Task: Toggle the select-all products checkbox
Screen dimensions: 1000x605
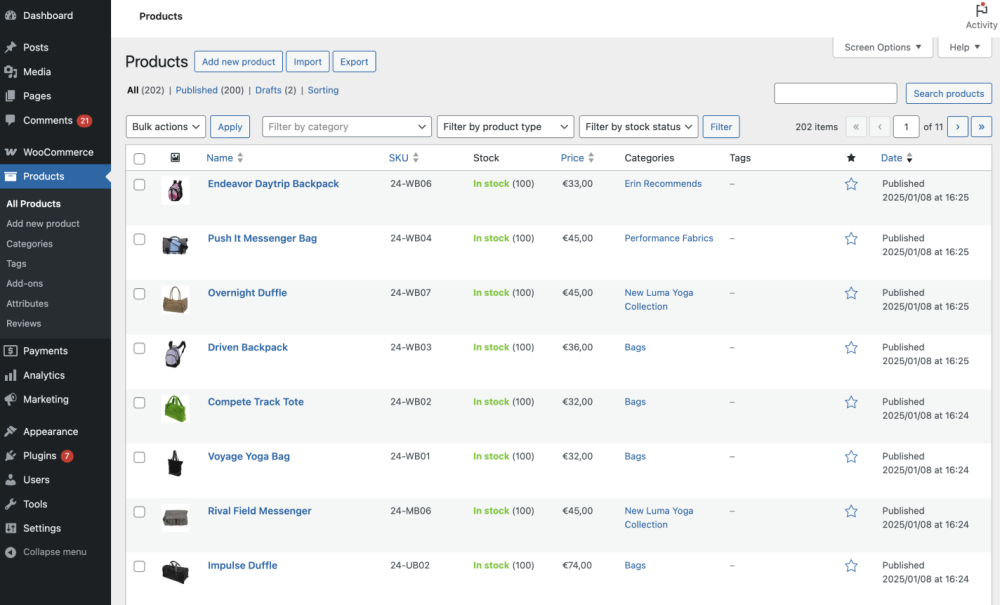Action: pyautogui.click(x=139, y=158)
